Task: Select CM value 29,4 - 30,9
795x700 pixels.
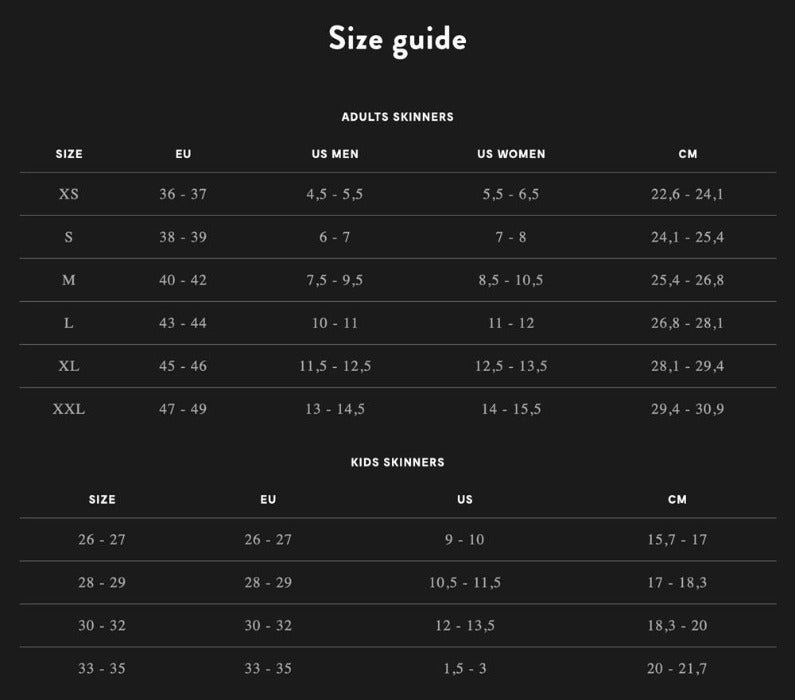Action: point(687,409)
